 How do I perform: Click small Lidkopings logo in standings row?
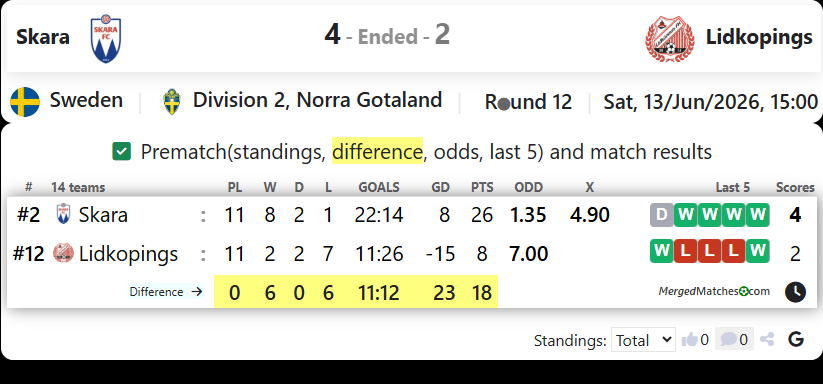point(63,253)
